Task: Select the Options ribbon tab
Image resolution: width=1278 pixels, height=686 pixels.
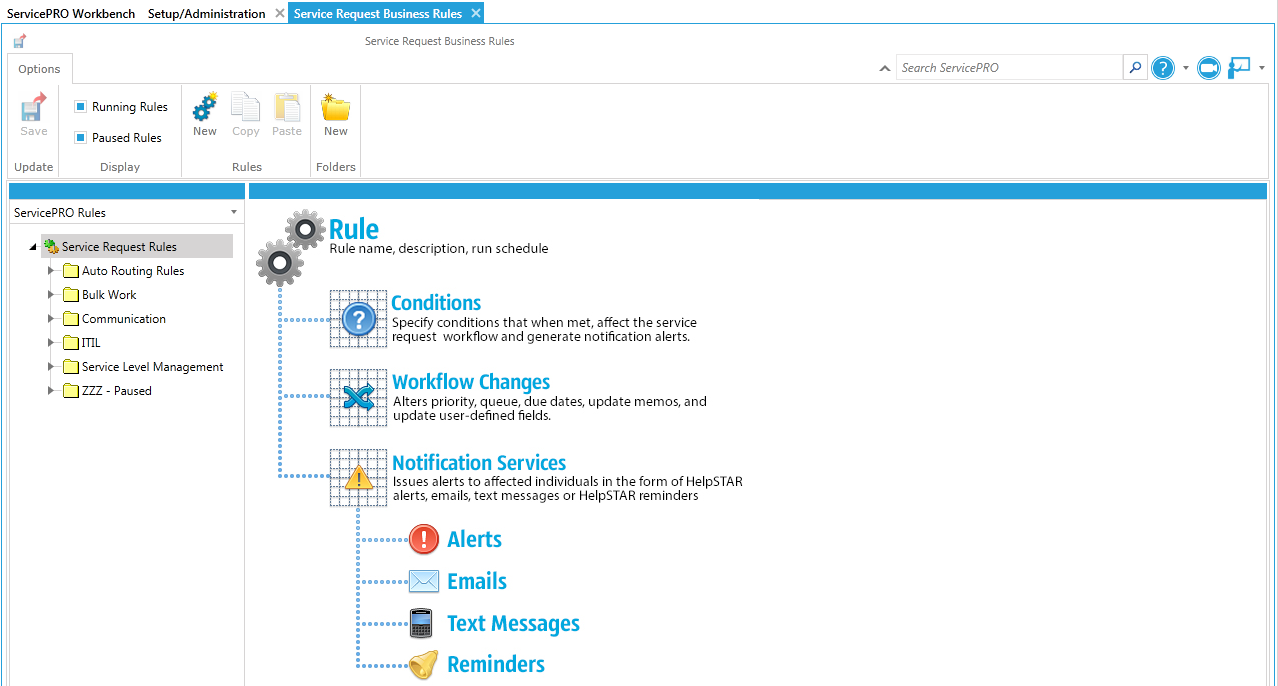Action: (40, 69)
